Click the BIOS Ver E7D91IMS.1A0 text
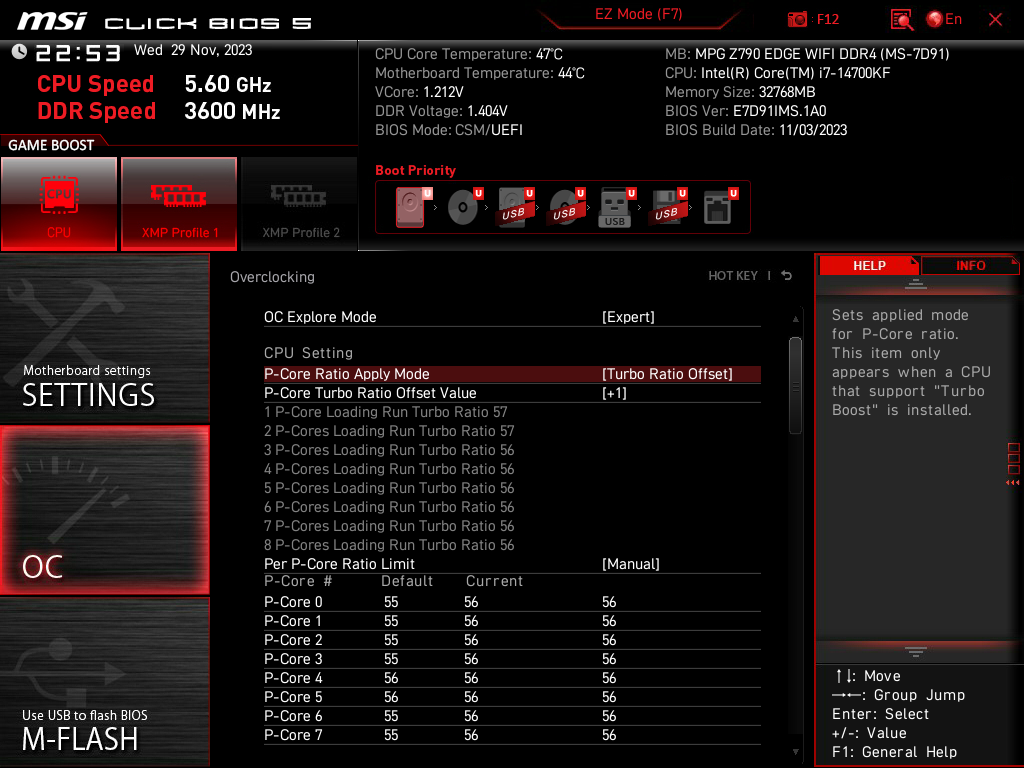1024x768 pixels. tap(745, 111)
